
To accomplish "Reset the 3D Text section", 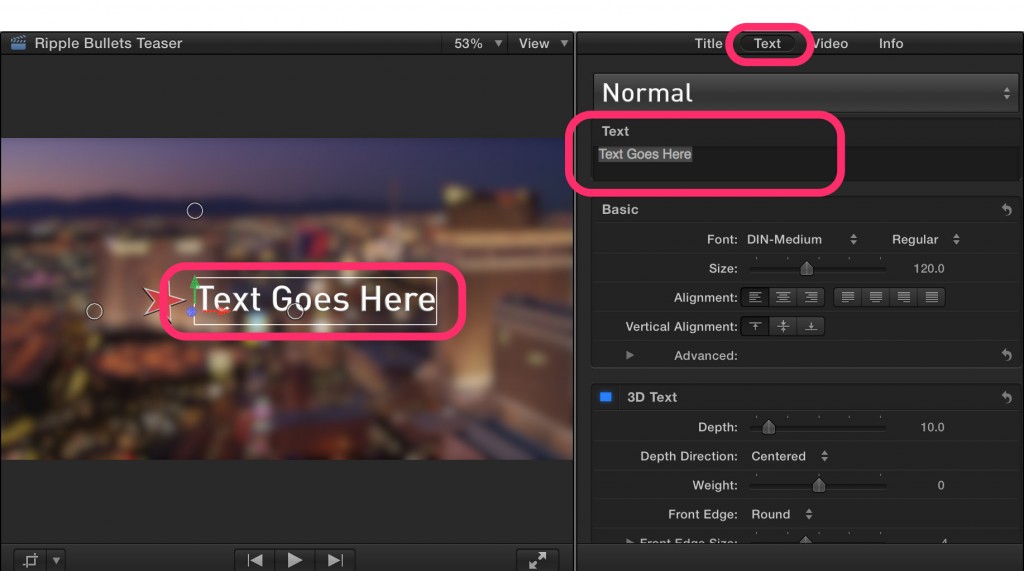I will click(1006, 397).
